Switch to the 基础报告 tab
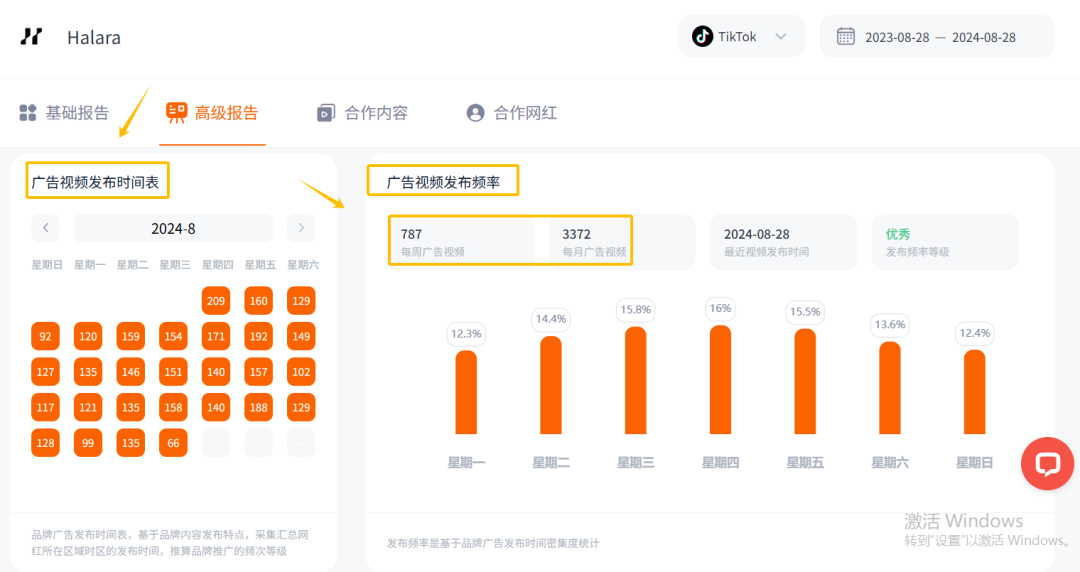This screenshot has height=572, width=1080. click(x=64, y=113)
